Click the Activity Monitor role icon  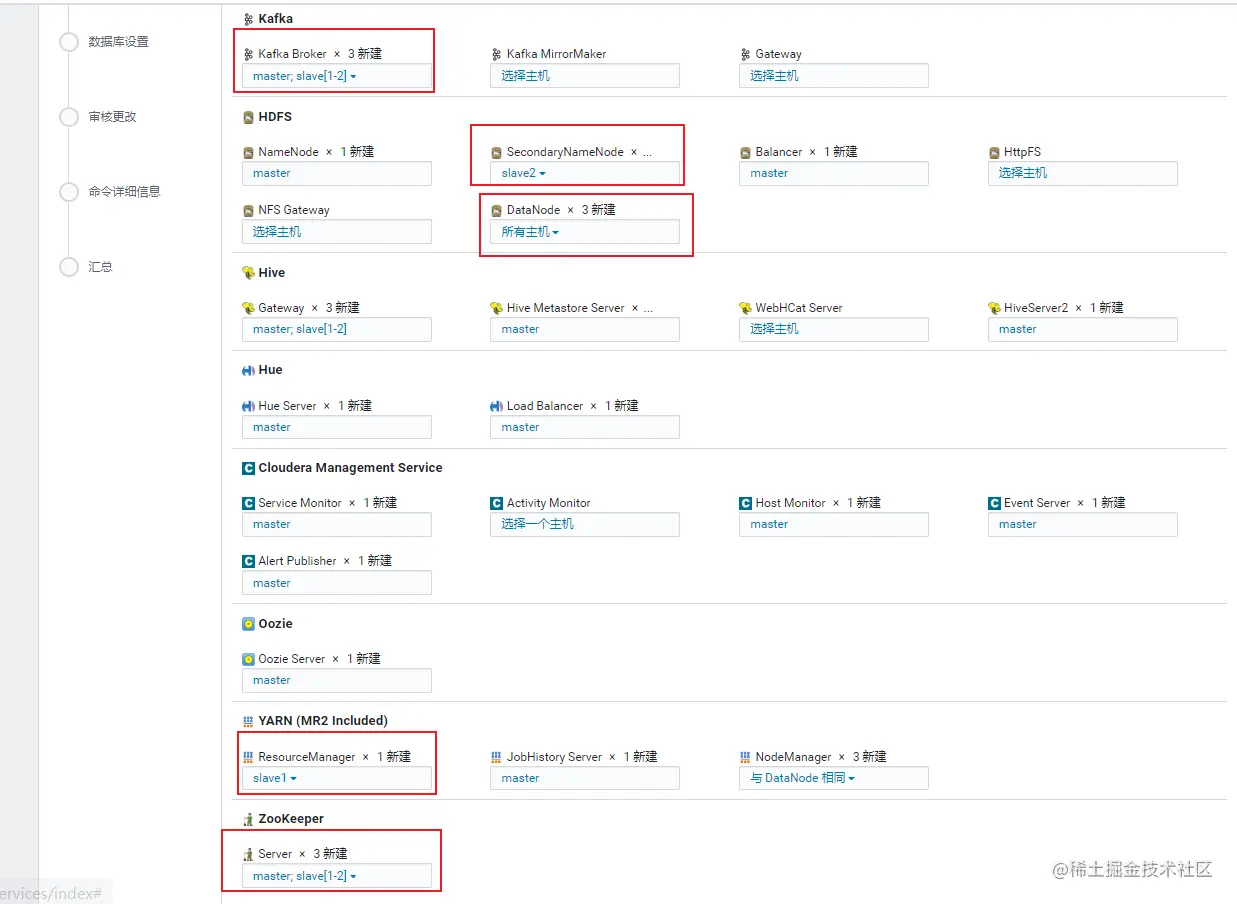coord(496,503)
